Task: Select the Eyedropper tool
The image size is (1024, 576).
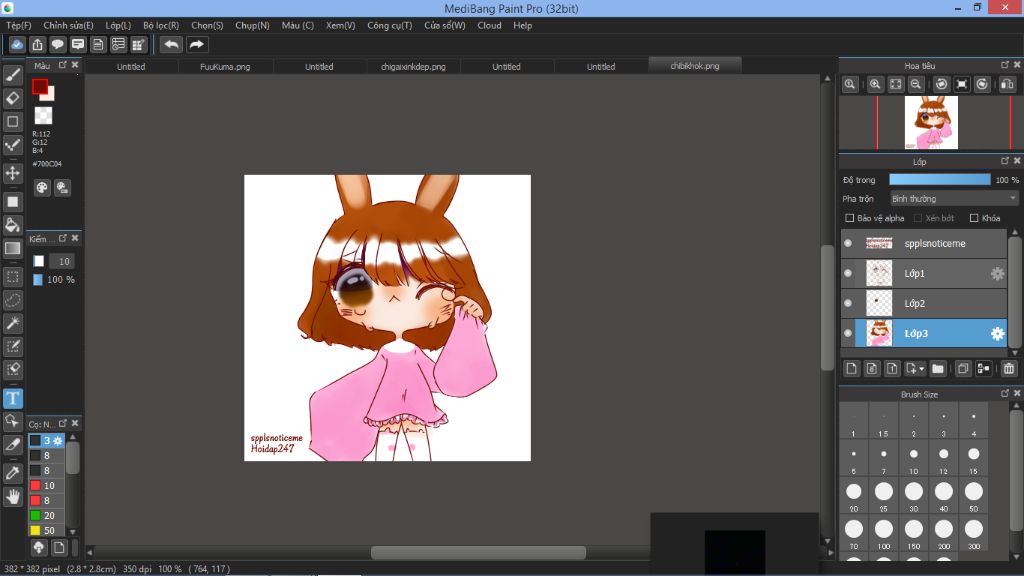Action: click(13, 472)
